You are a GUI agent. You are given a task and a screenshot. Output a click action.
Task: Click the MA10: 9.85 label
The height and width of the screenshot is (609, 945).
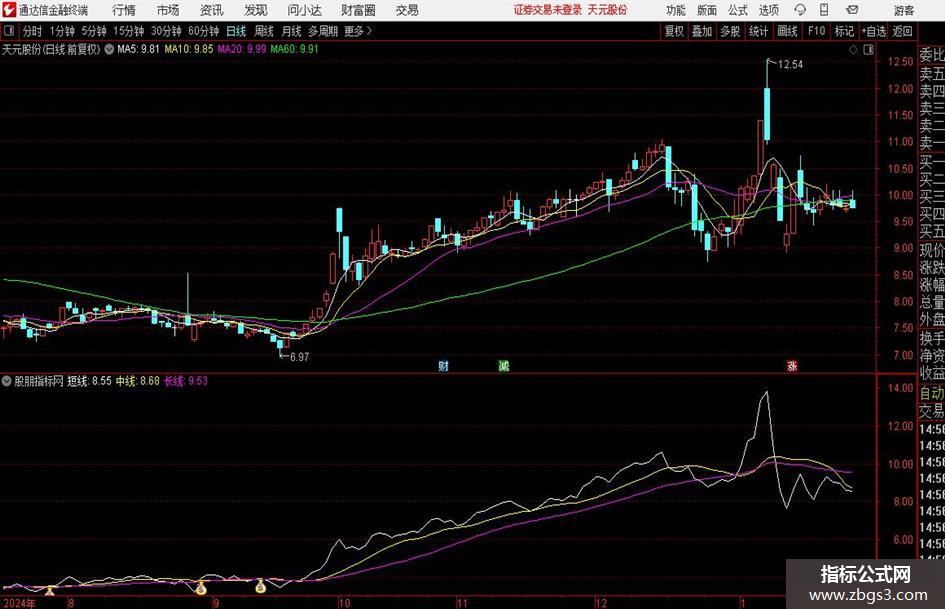pos(189,49)
